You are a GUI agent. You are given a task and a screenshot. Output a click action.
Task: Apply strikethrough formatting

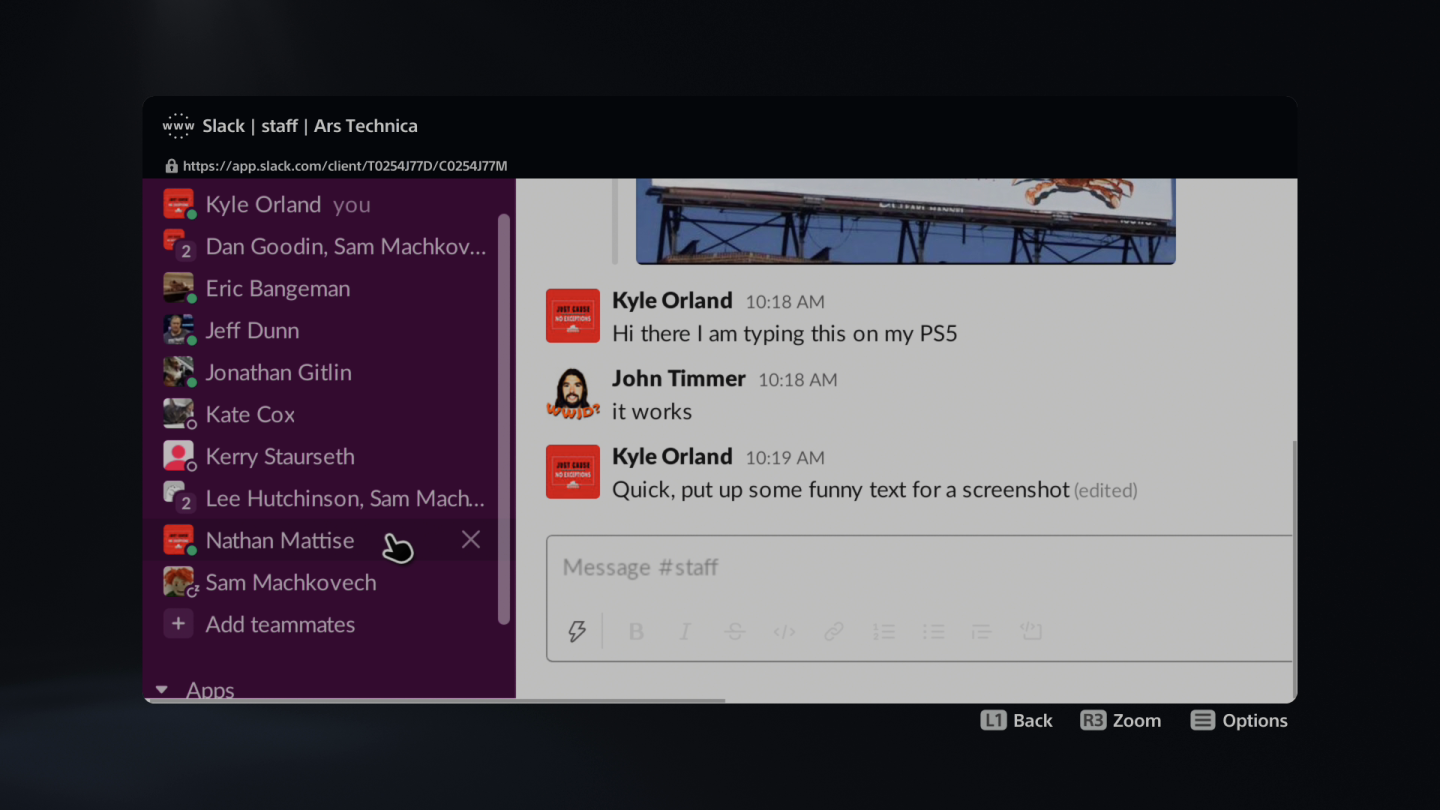(x=734, y=631)
